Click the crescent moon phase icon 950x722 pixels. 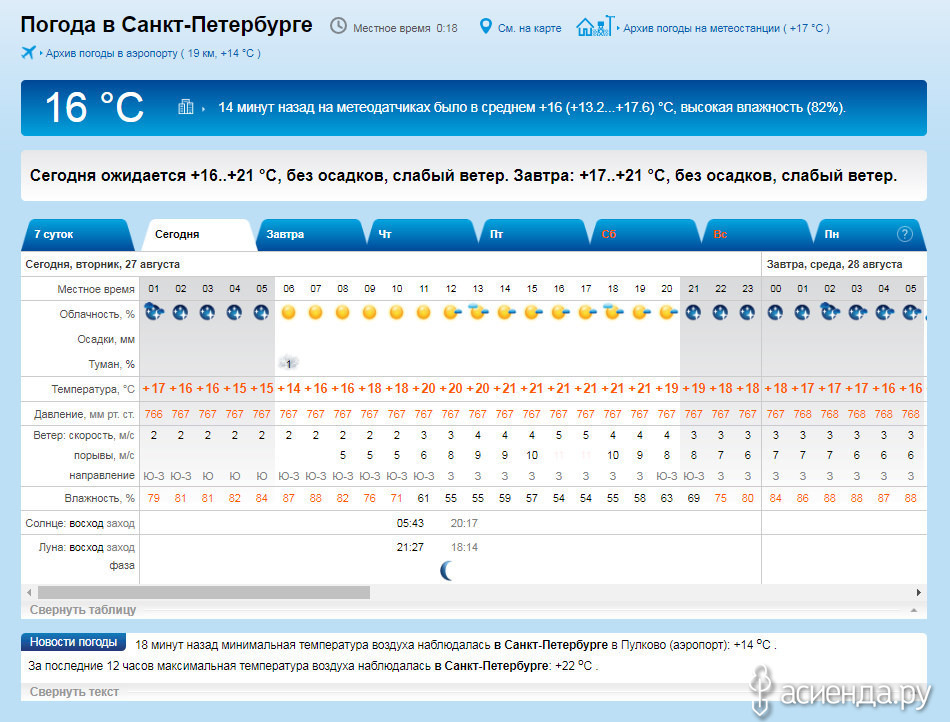[x=447, y=570]
